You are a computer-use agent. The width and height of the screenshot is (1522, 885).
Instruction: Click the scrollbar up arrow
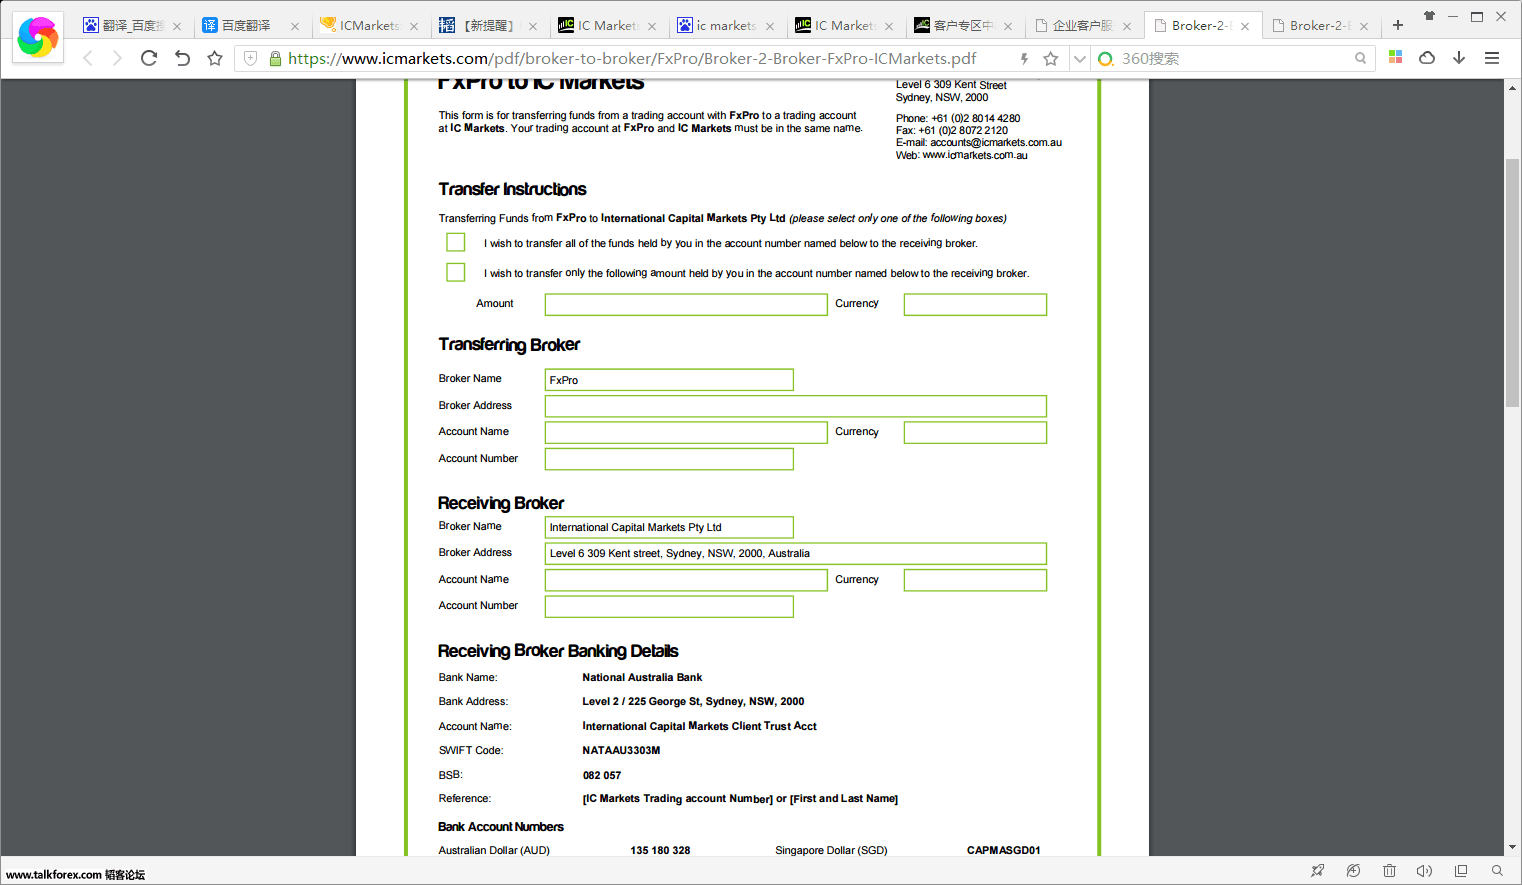coord(1512,88)
